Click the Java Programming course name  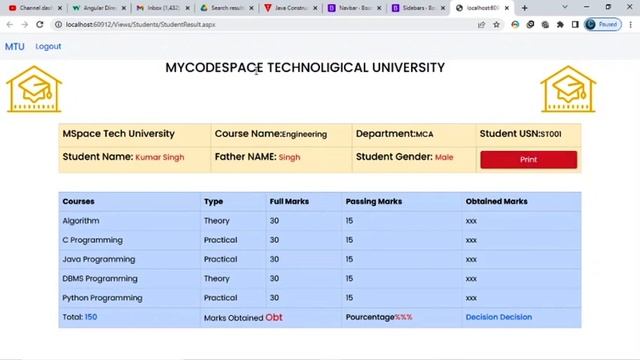99,259
